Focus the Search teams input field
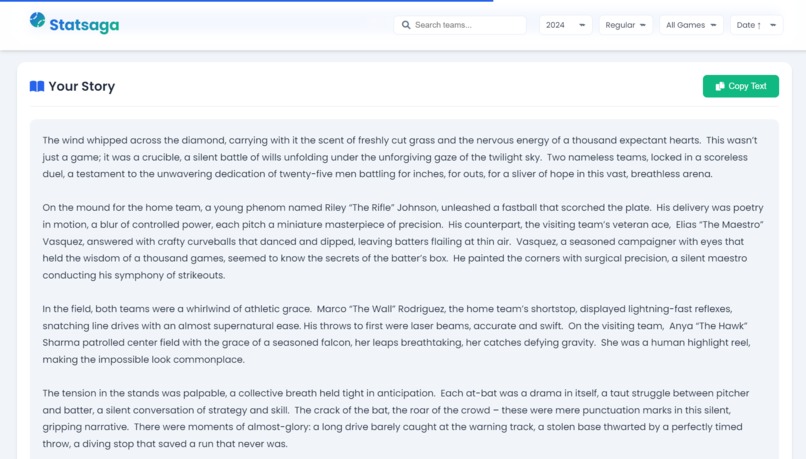806x459 pixels. tap(460, 25)
